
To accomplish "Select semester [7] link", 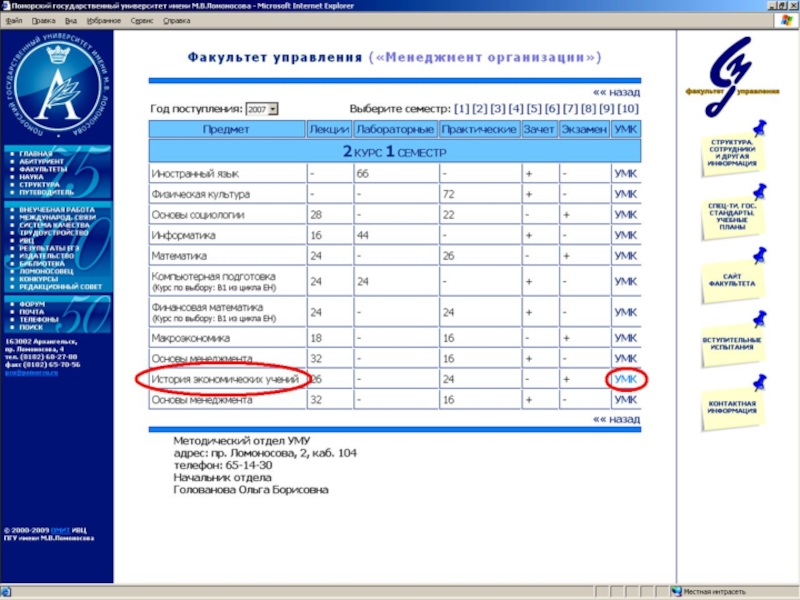I will 570,109.
